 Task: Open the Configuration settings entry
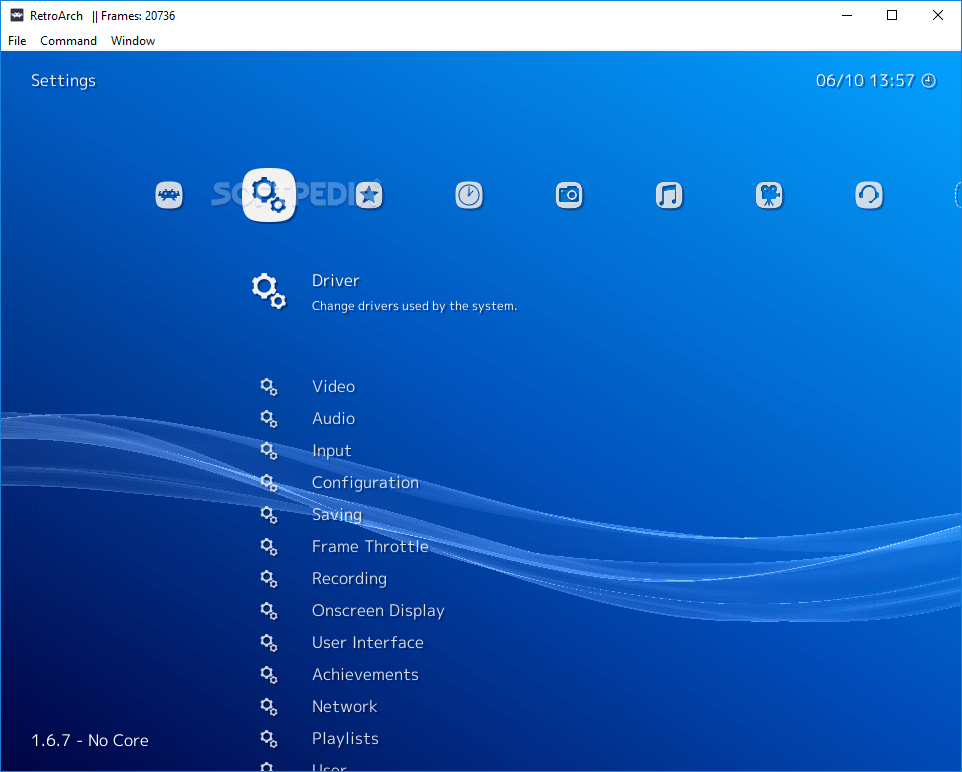[365, 482]
